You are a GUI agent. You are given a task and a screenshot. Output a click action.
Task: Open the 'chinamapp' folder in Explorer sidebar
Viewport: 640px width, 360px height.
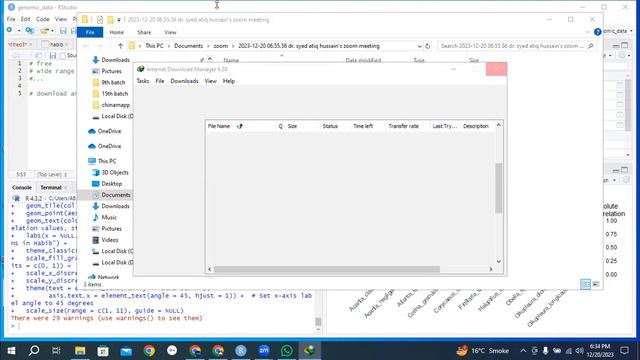[111, 105]
